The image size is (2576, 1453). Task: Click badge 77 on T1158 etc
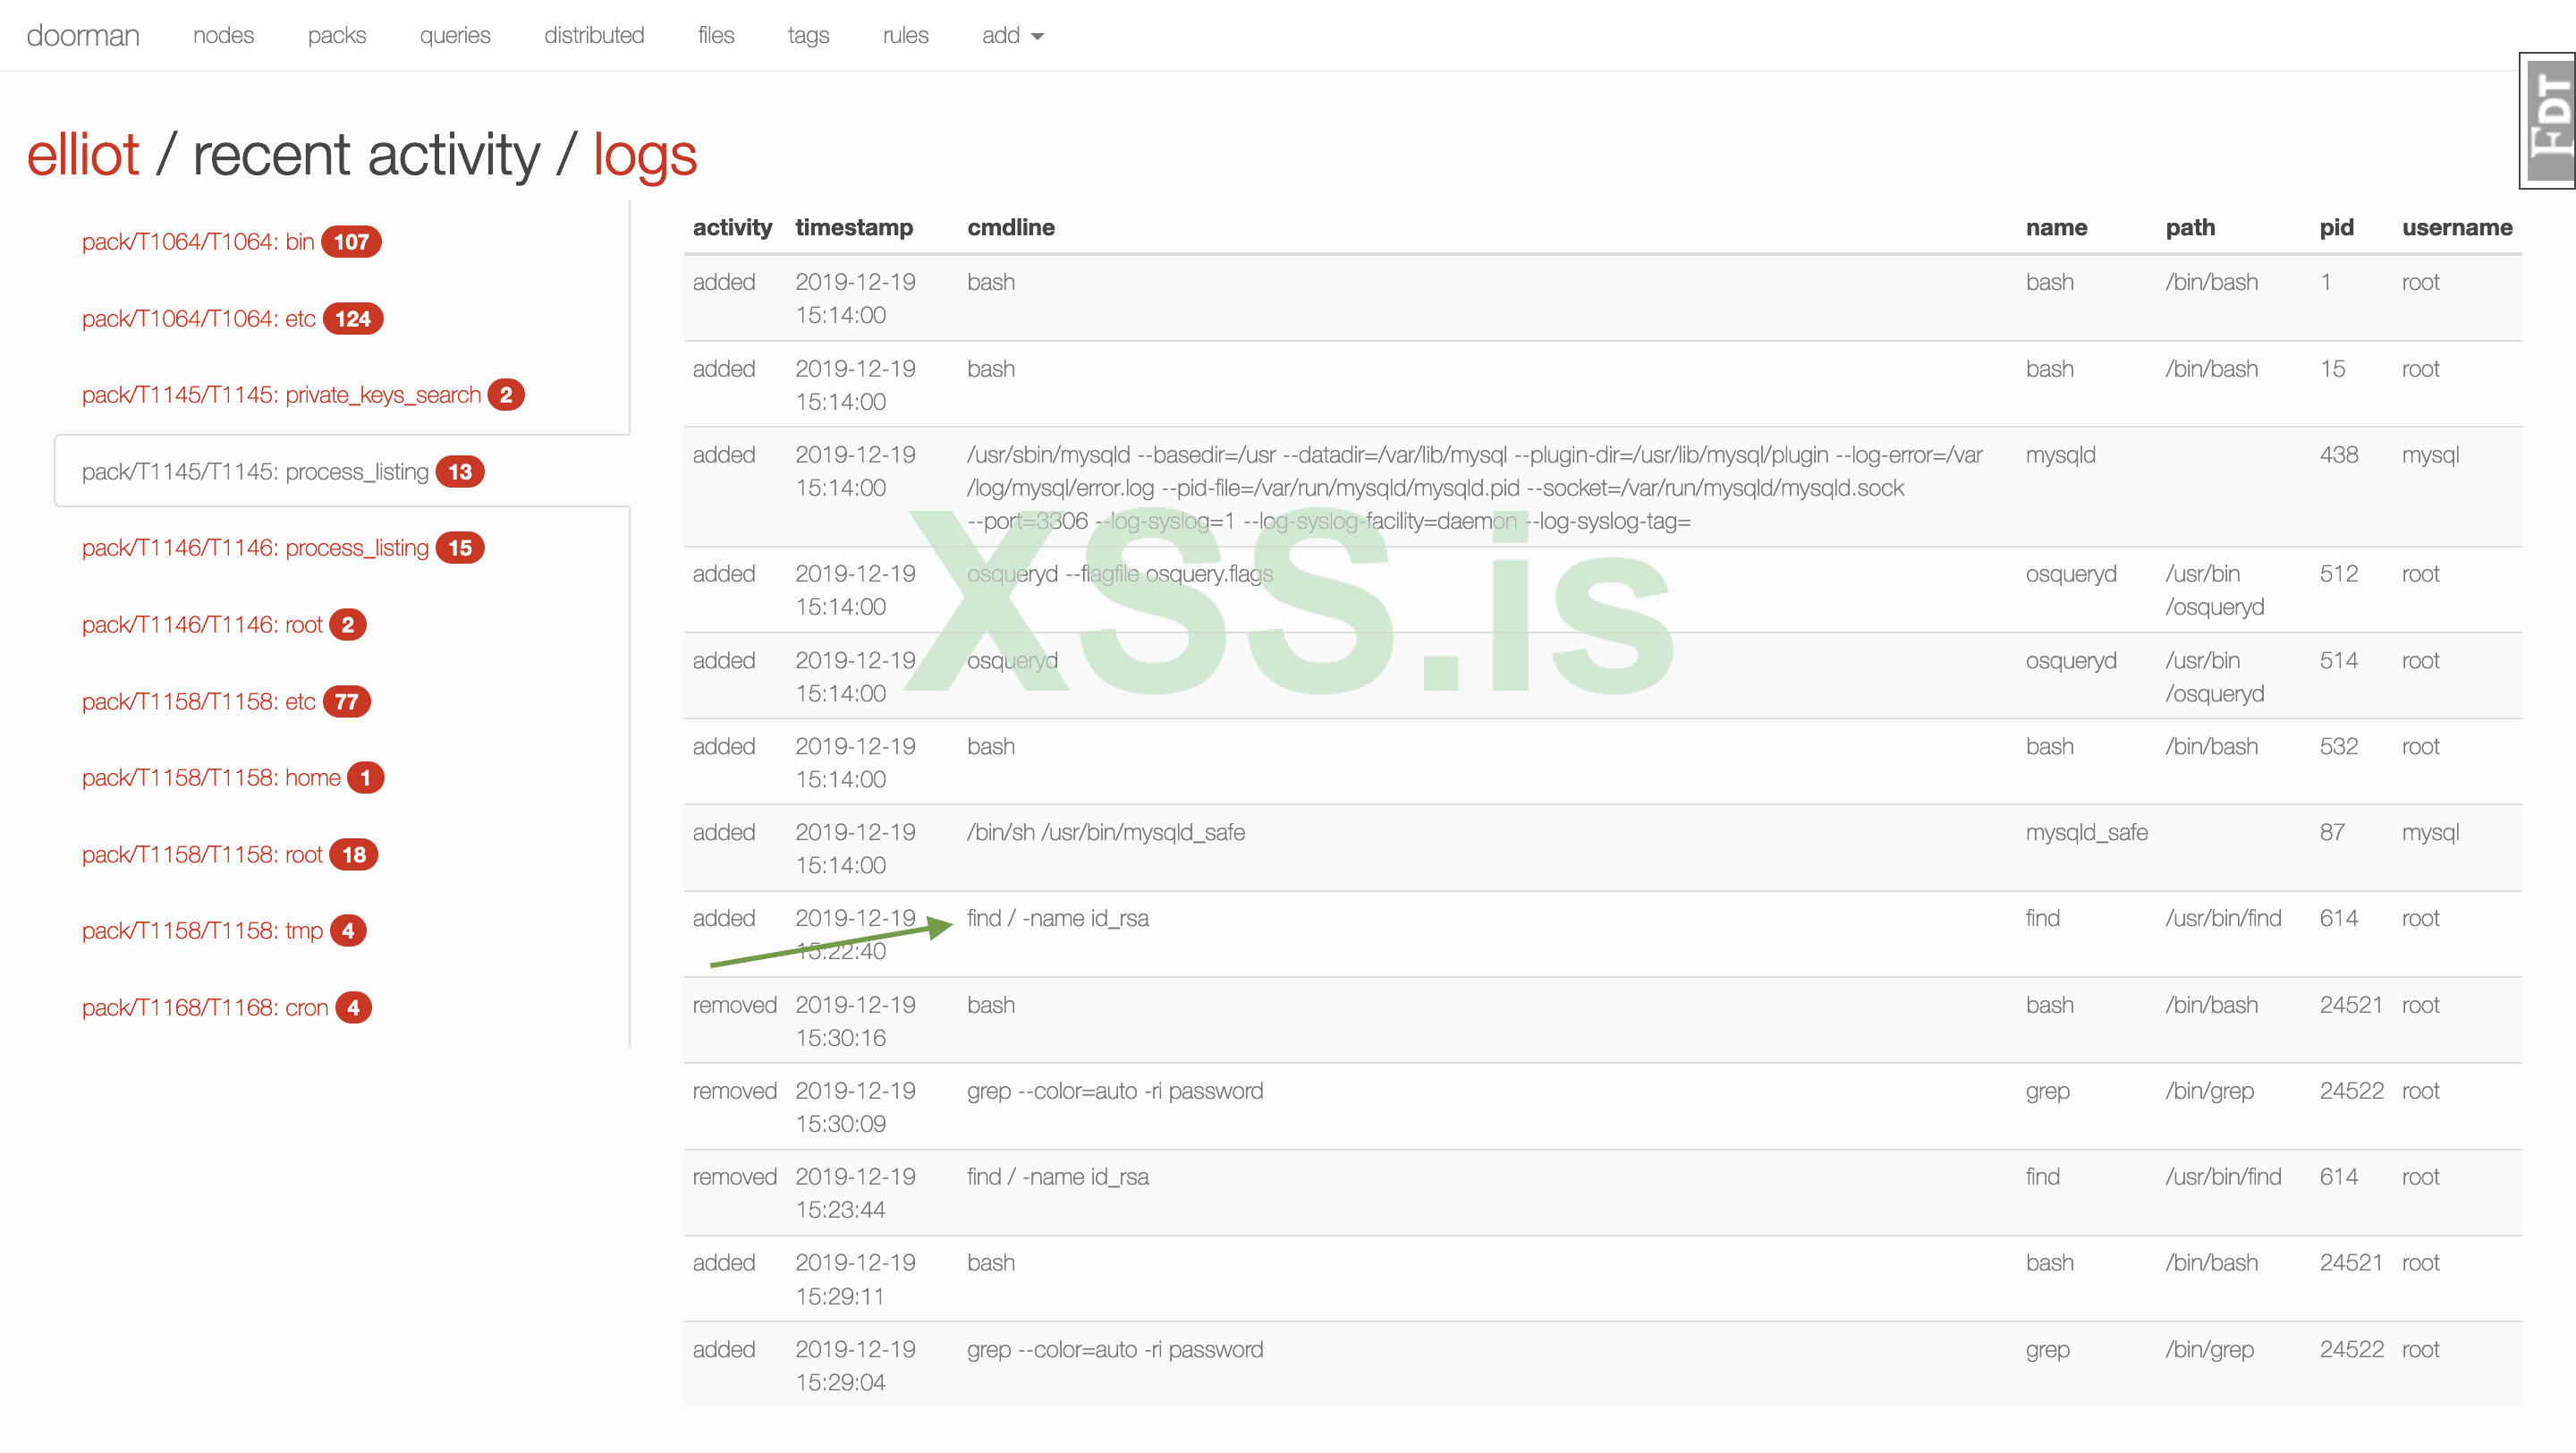click(346, 702)
